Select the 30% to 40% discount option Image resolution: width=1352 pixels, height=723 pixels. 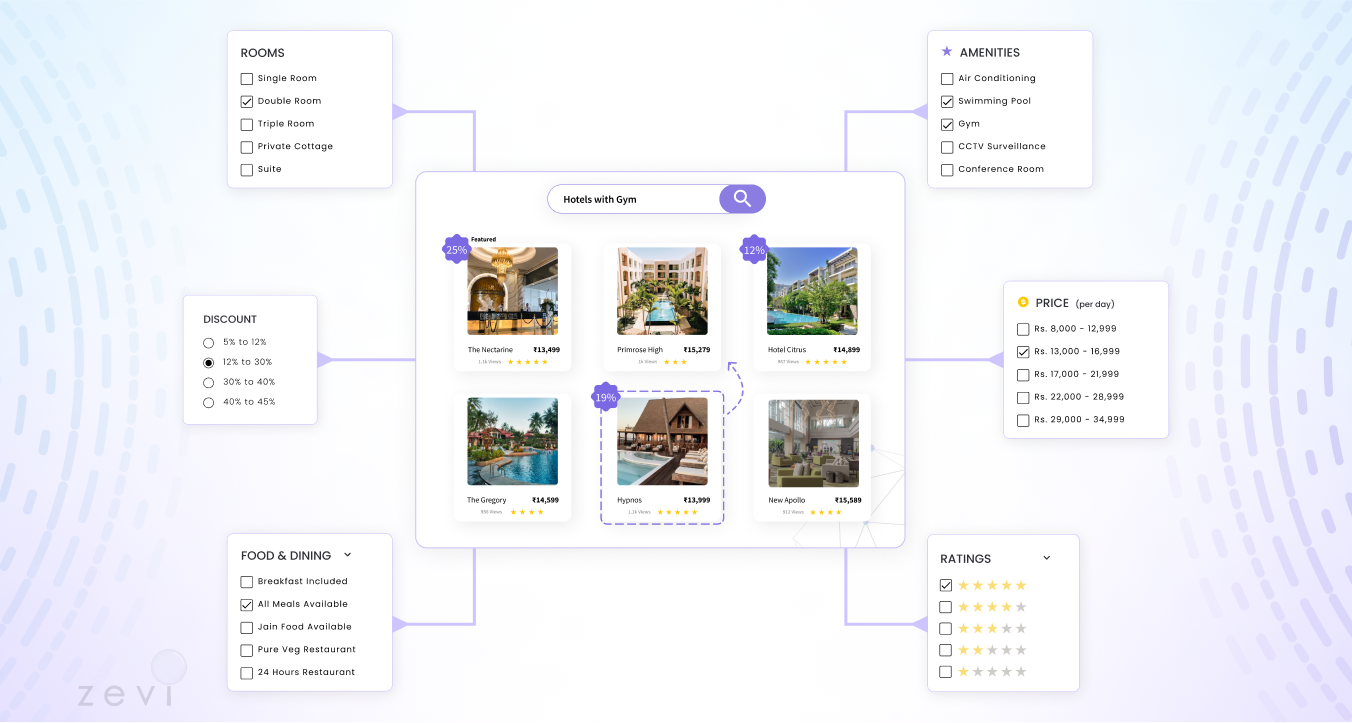[x=208, y=381]
